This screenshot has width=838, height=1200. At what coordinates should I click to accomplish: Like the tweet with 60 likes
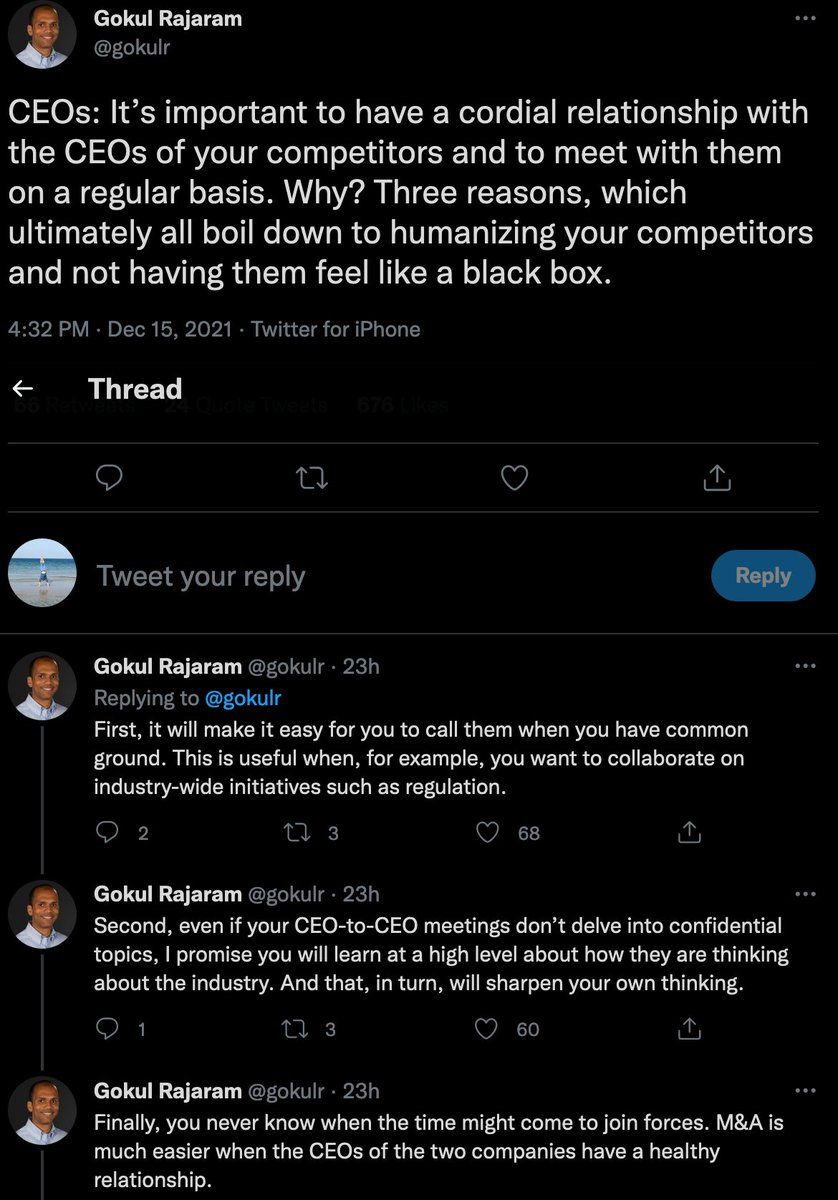488,1028
